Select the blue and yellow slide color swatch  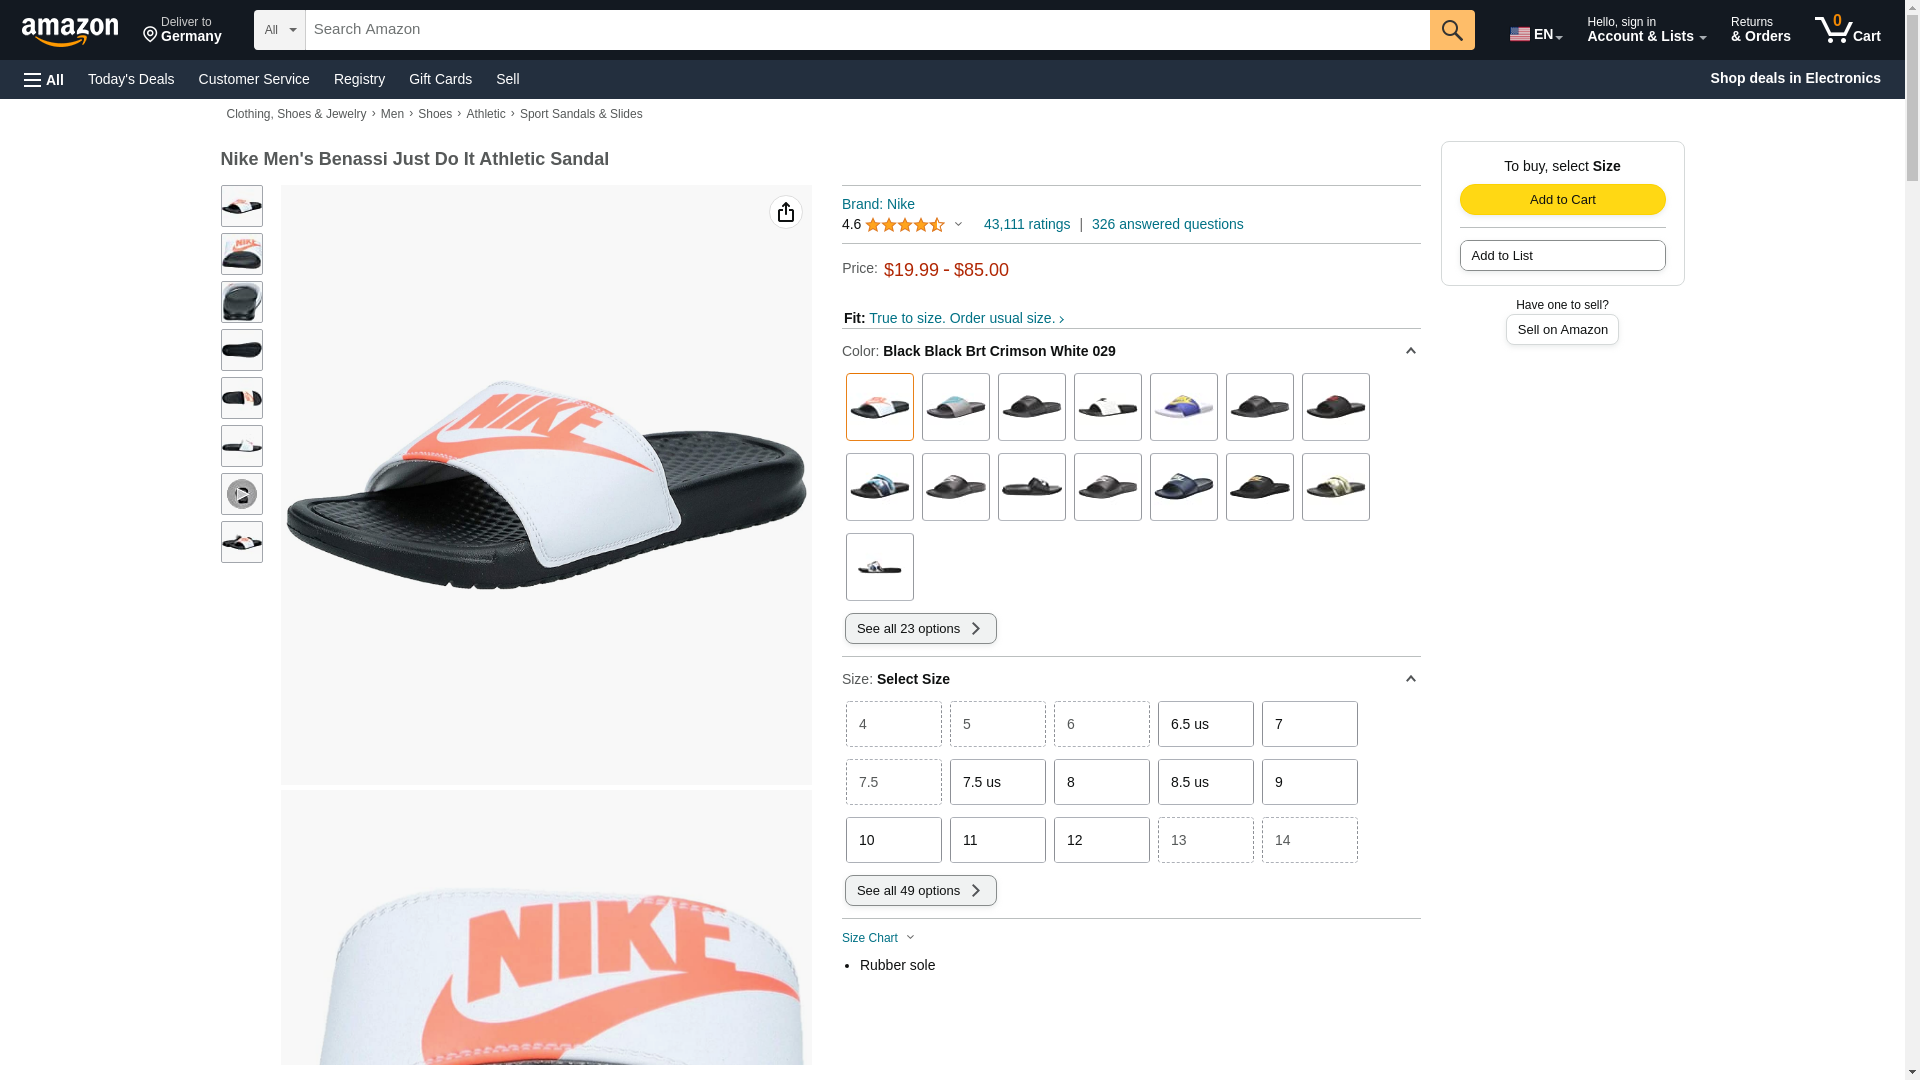click(1183, 407)
